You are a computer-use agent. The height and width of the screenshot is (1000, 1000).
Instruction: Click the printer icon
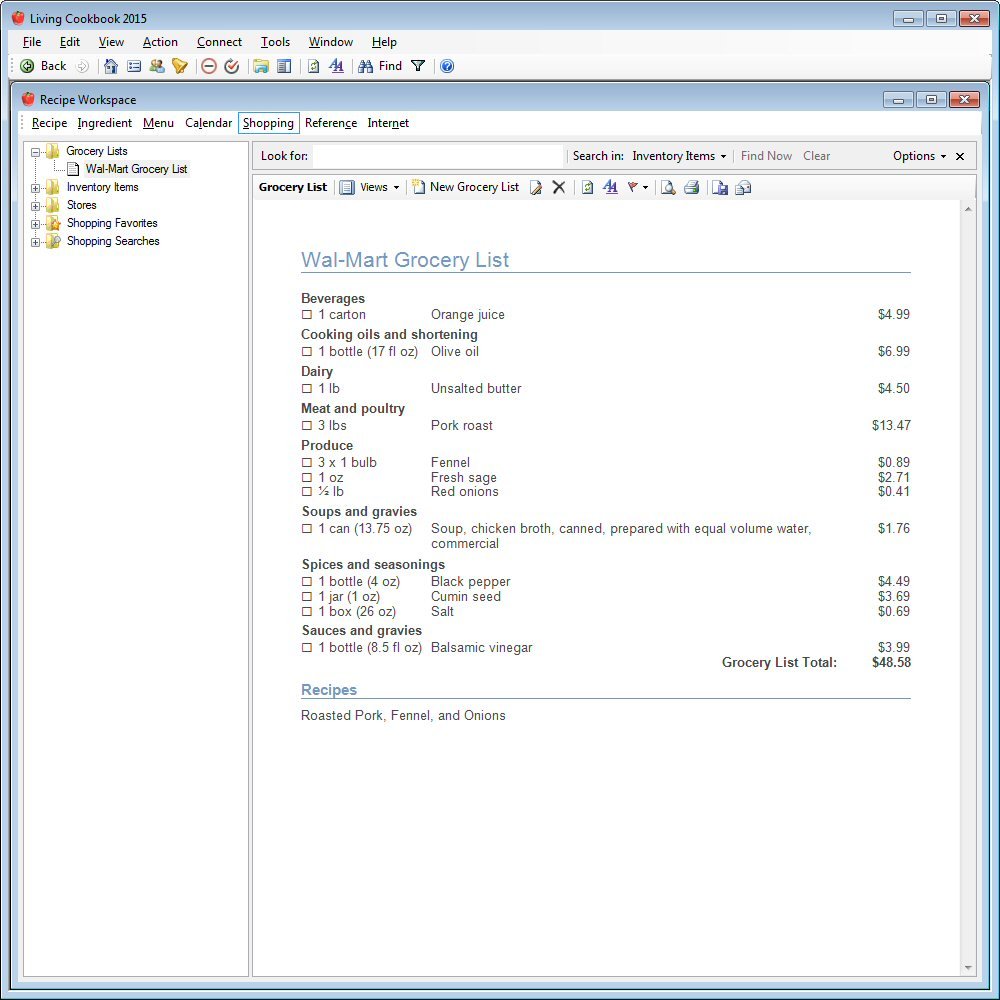click(691, 187)
